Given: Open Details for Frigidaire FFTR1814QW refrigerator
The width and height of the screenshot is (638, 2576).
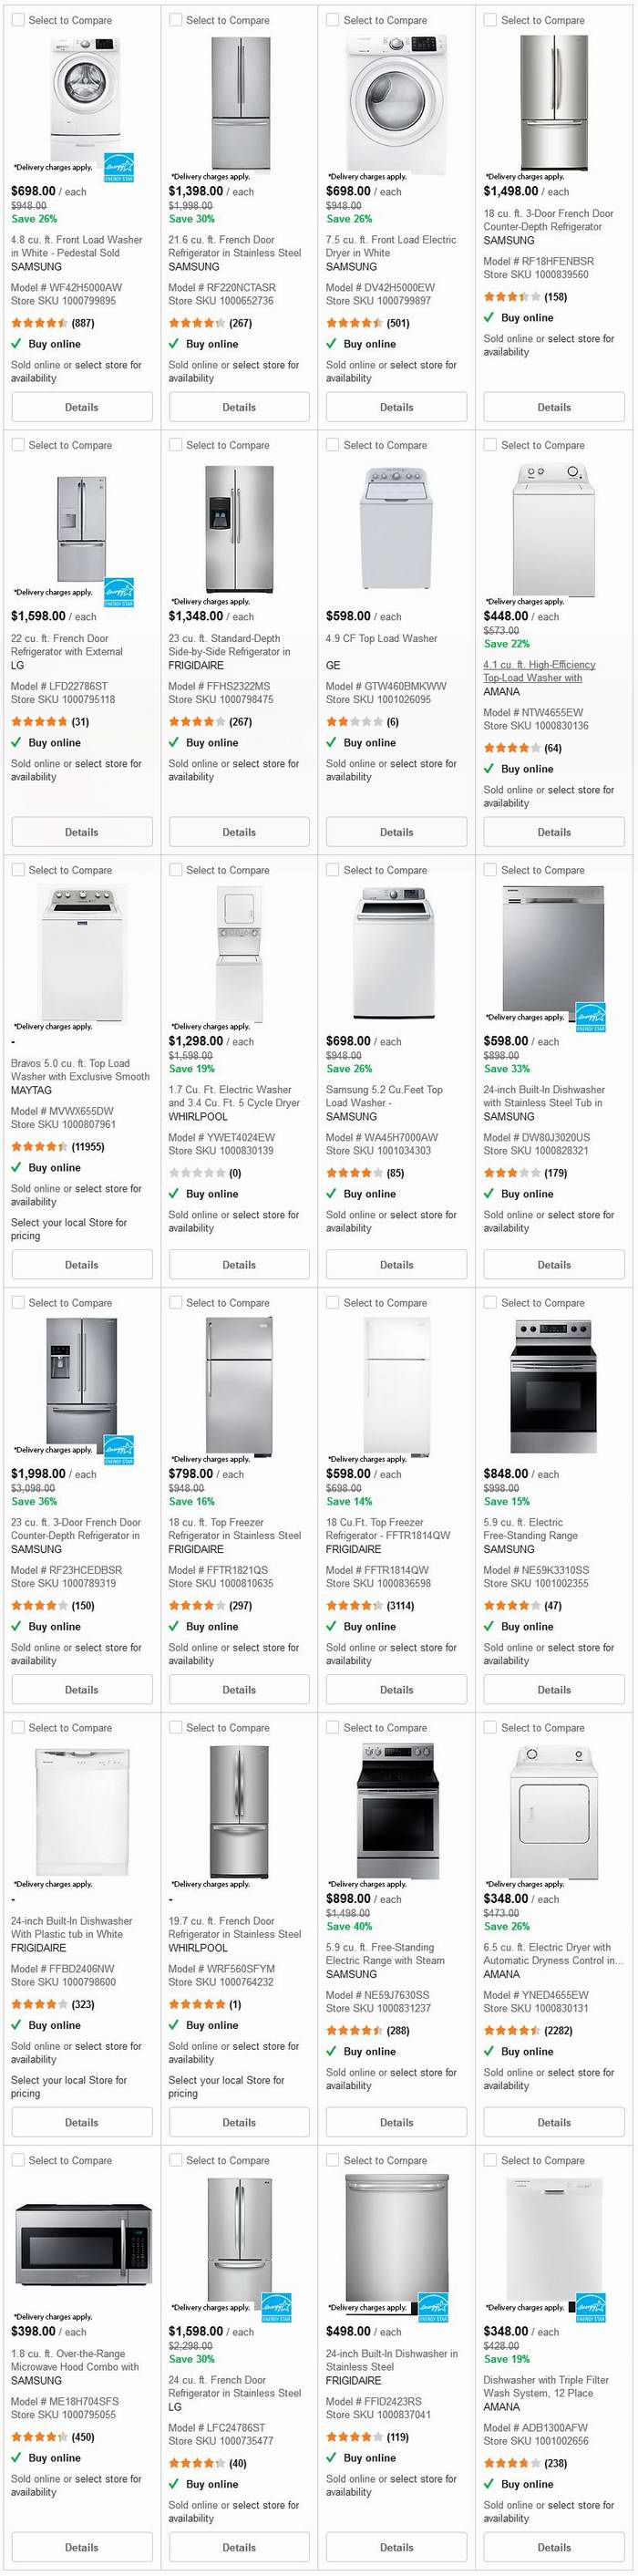Looking at the screenshot, I should tap(397, 1689).
